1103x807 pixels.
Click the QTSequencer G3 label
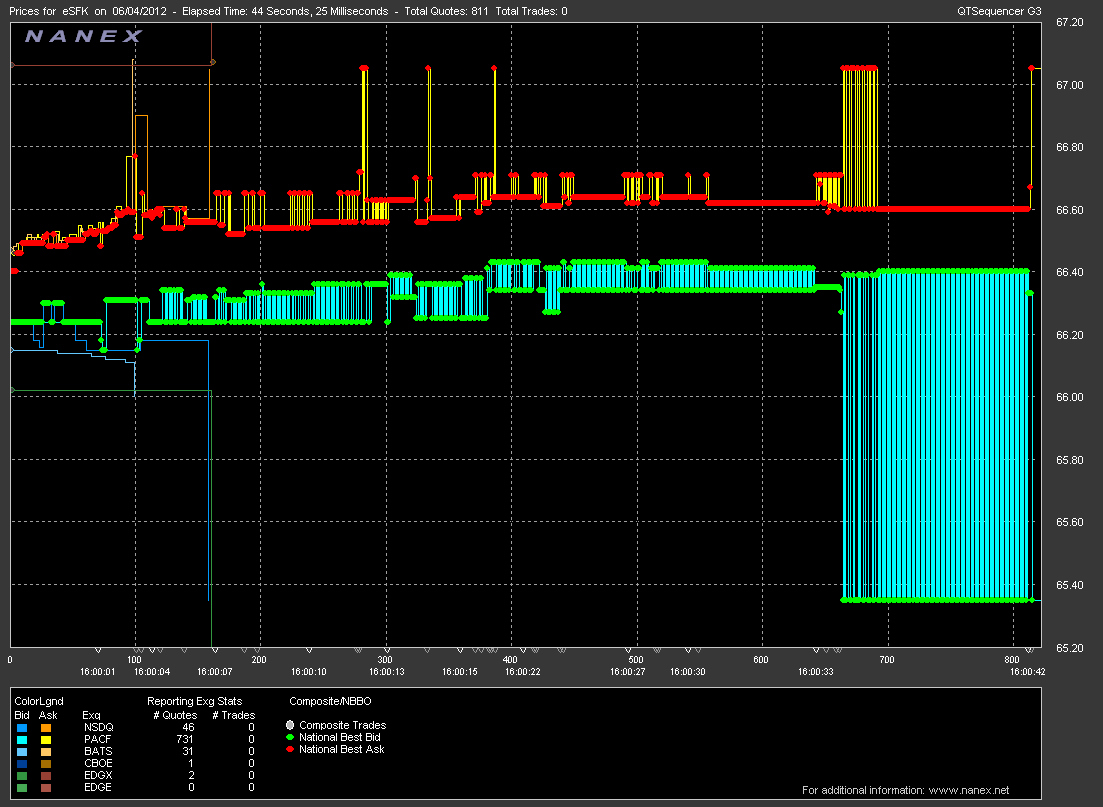[999, 11]
